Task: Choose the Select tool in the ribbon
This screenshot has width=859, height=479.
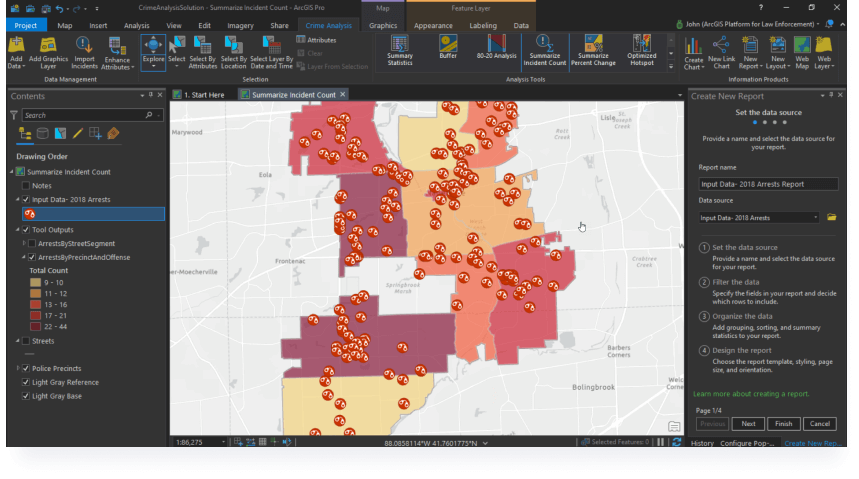Action: click(176, 53)
